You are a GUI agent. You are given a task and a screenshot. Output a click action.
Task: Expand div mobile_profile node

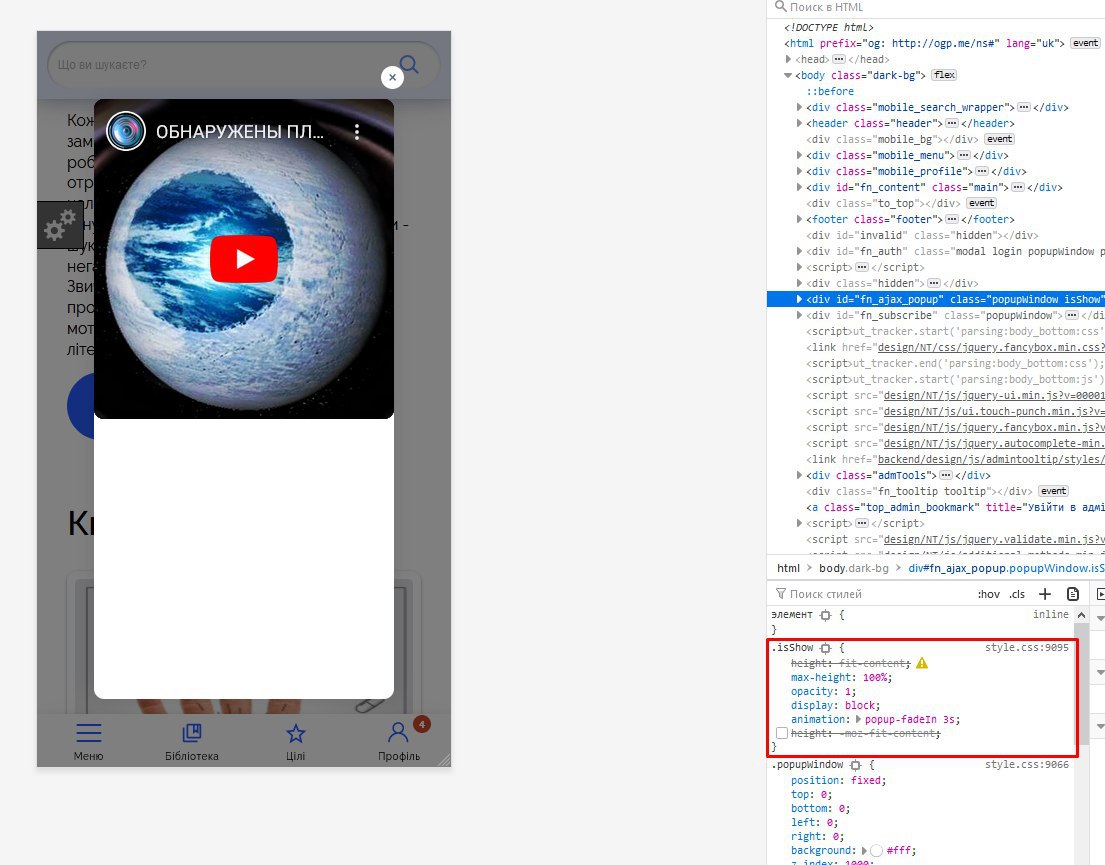(x=799, y=171)
